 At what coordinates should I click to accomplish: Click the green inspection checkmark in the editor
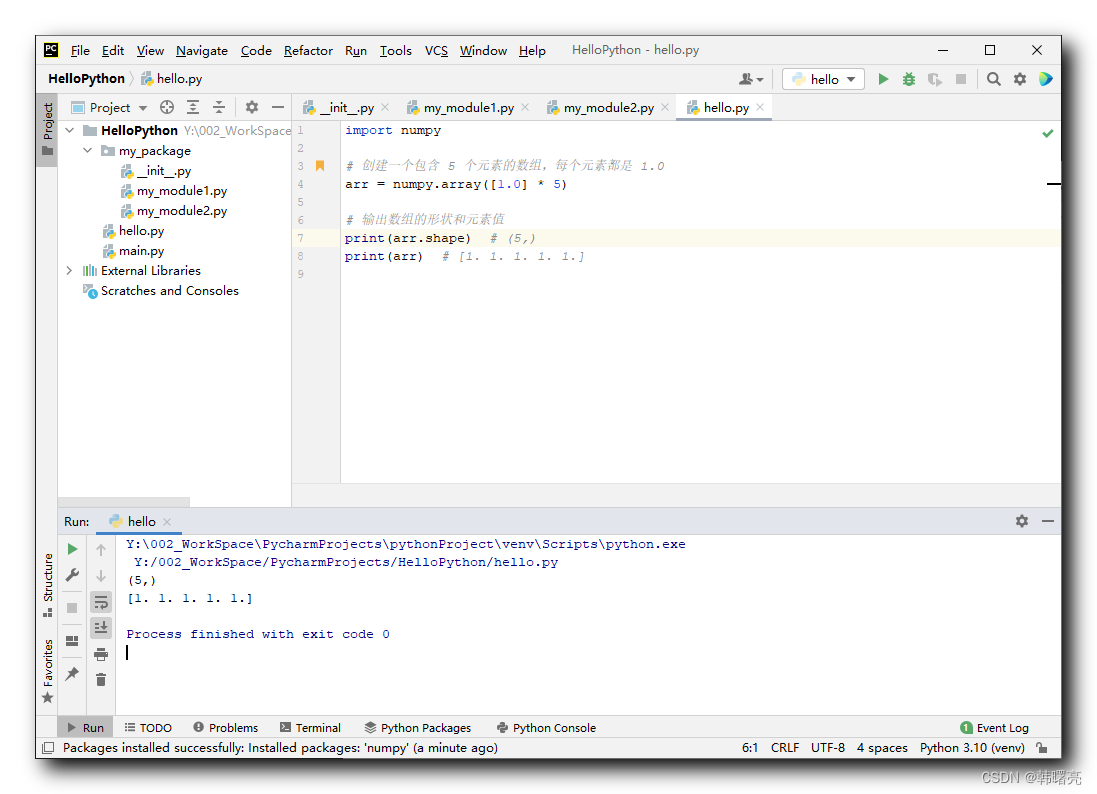pyautogui.click(x=1047, y=133)
